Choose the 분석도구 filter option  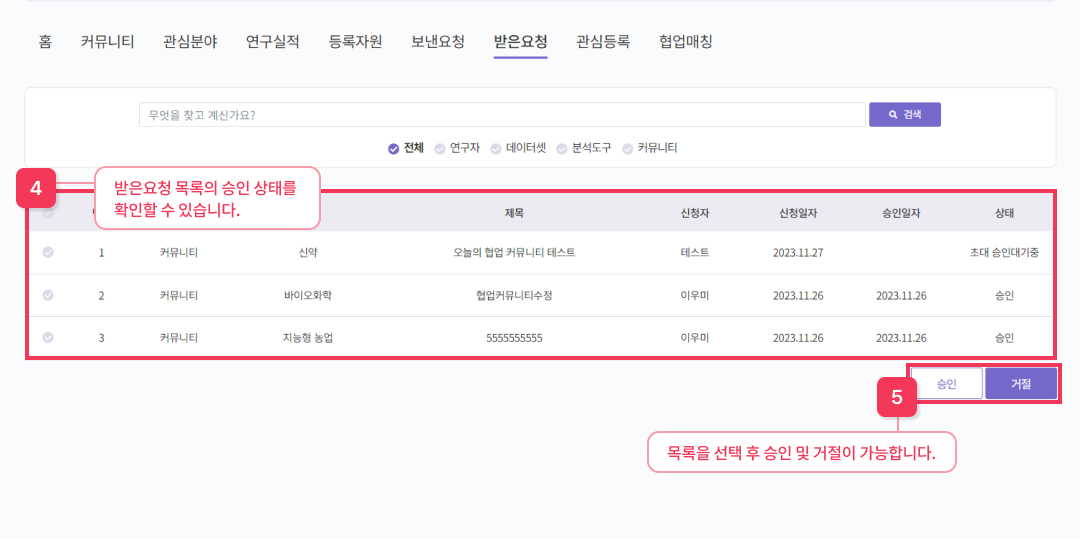(x=584, y=148)
